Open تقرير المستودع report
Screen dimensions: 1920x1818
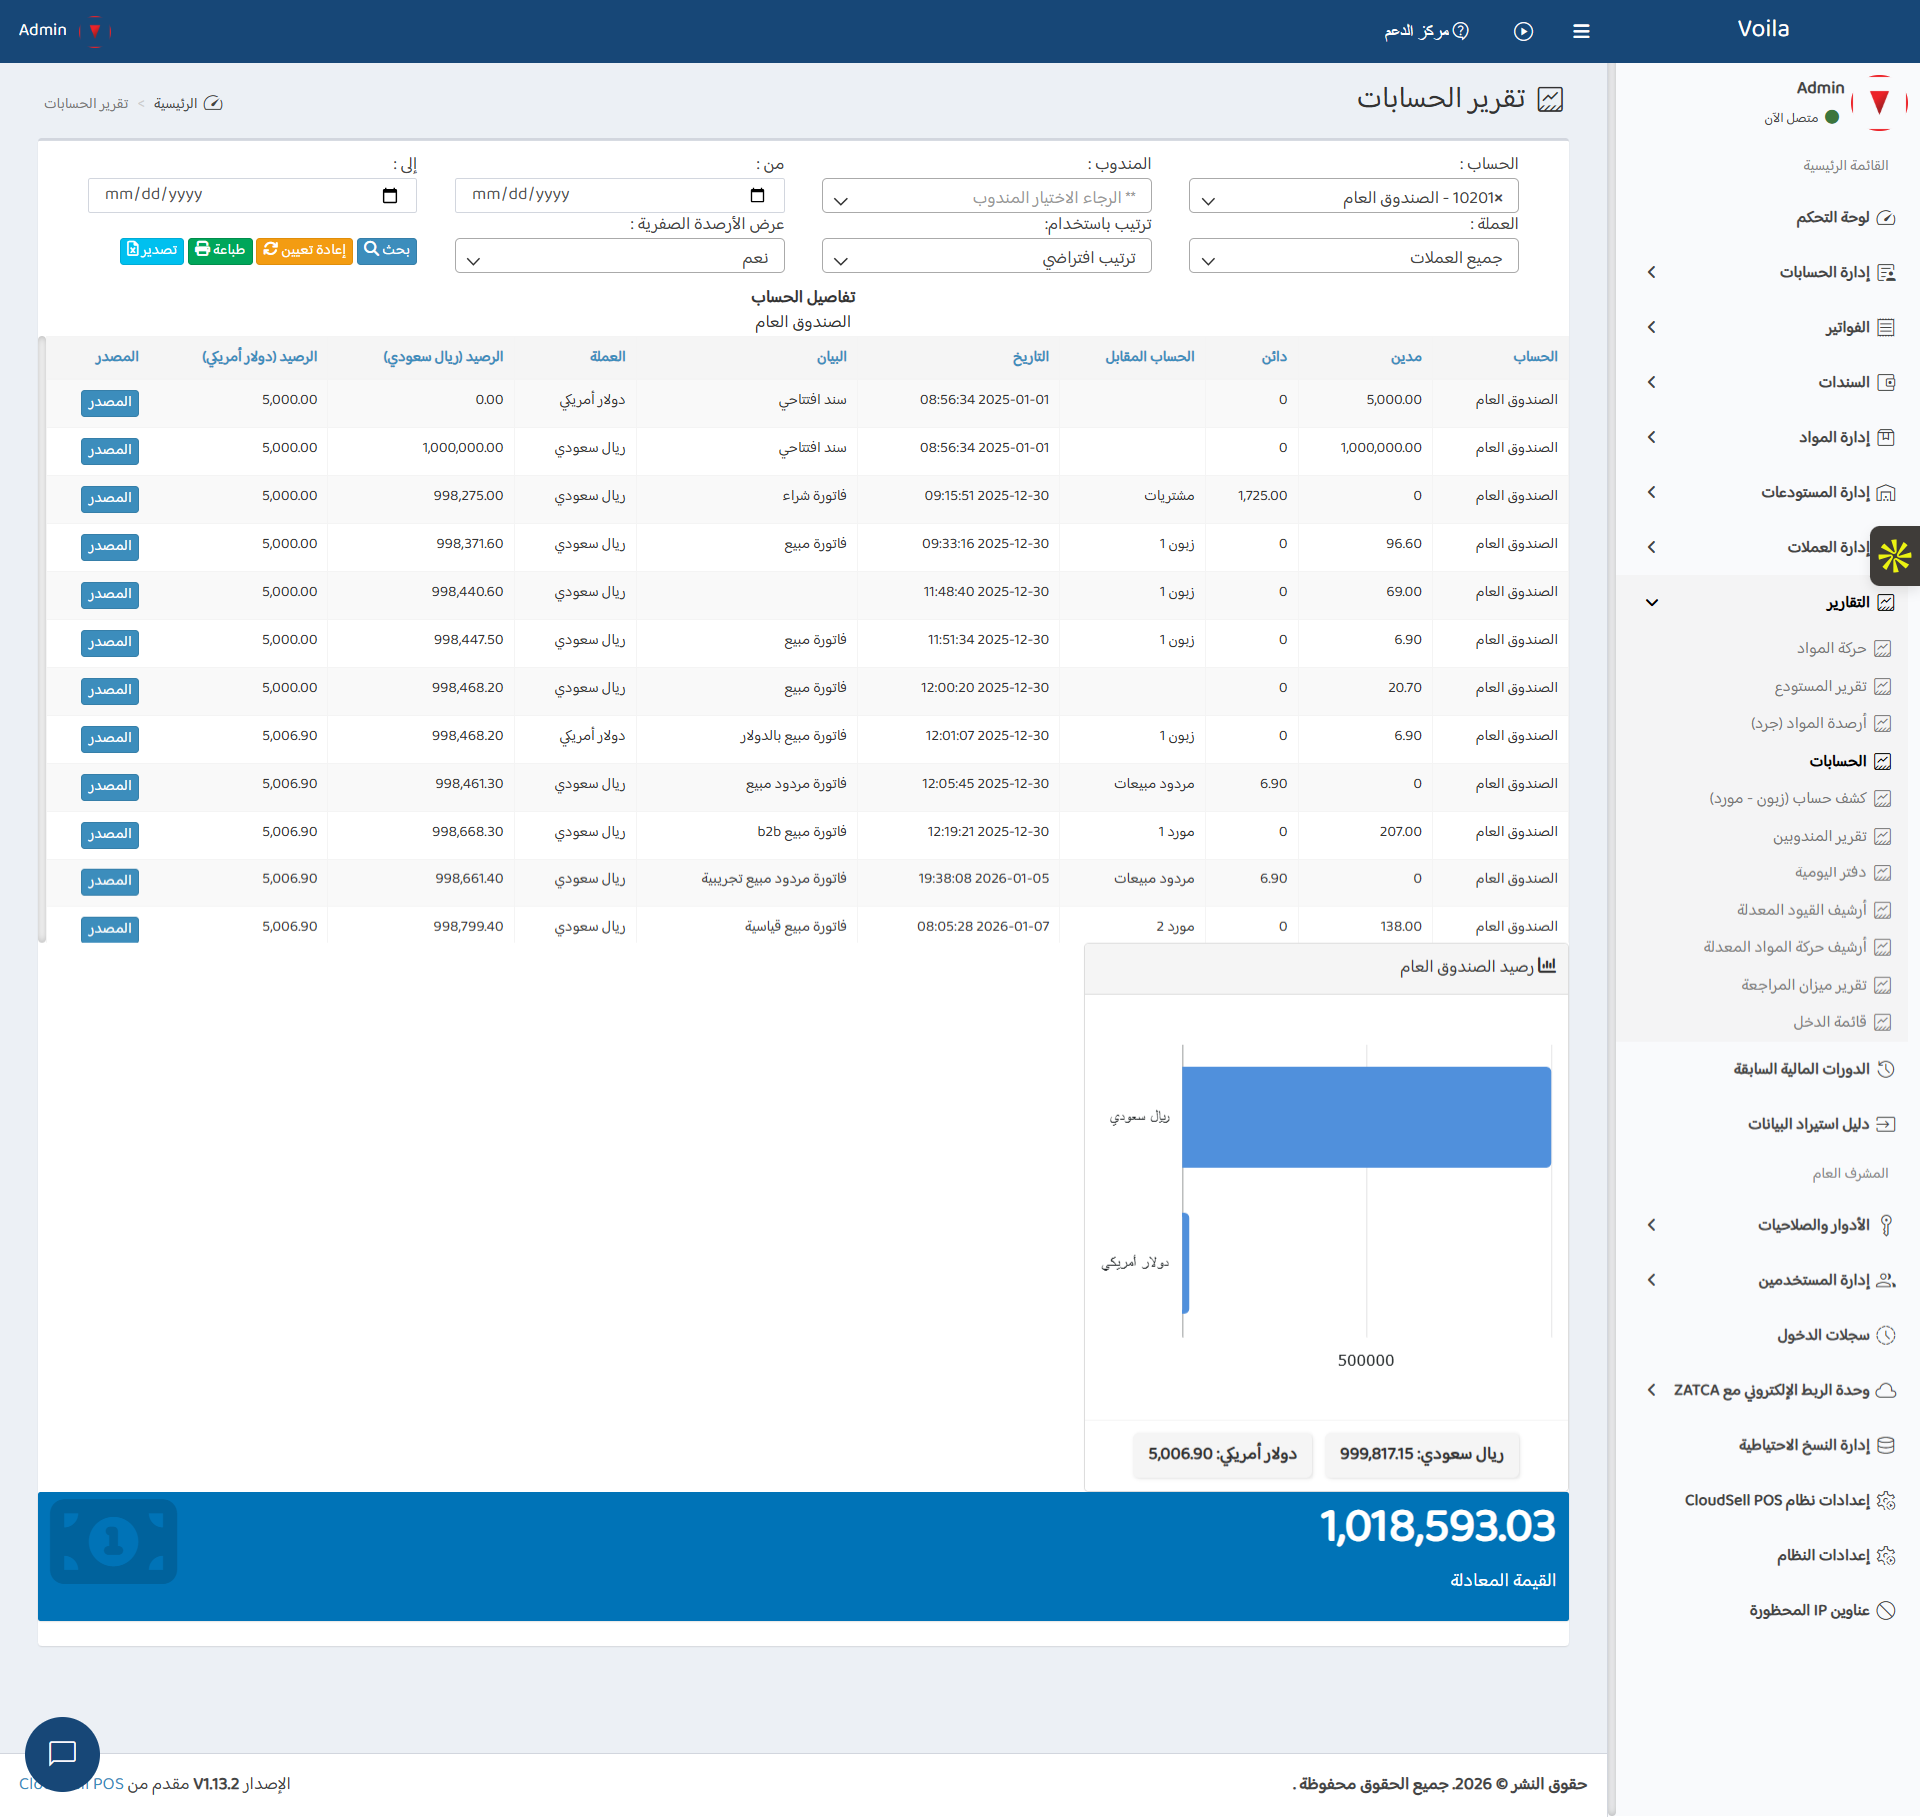pos(1832,686)
